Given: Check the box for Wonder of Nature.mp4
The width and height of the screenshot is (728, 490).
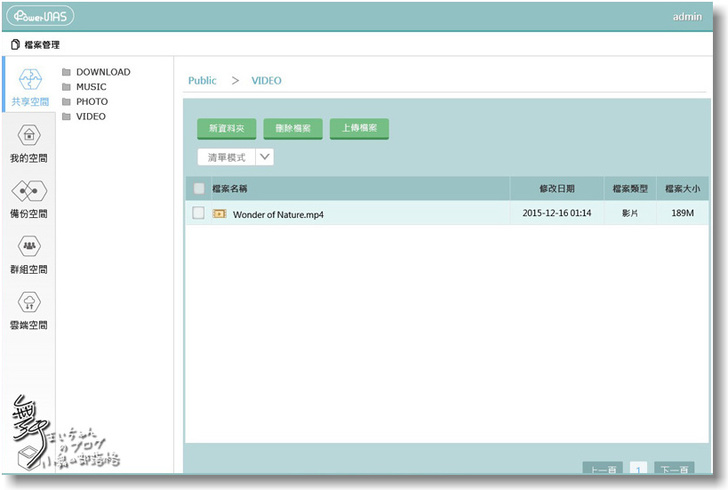Looking at the screenshot, I should click(x=199, y=213).
